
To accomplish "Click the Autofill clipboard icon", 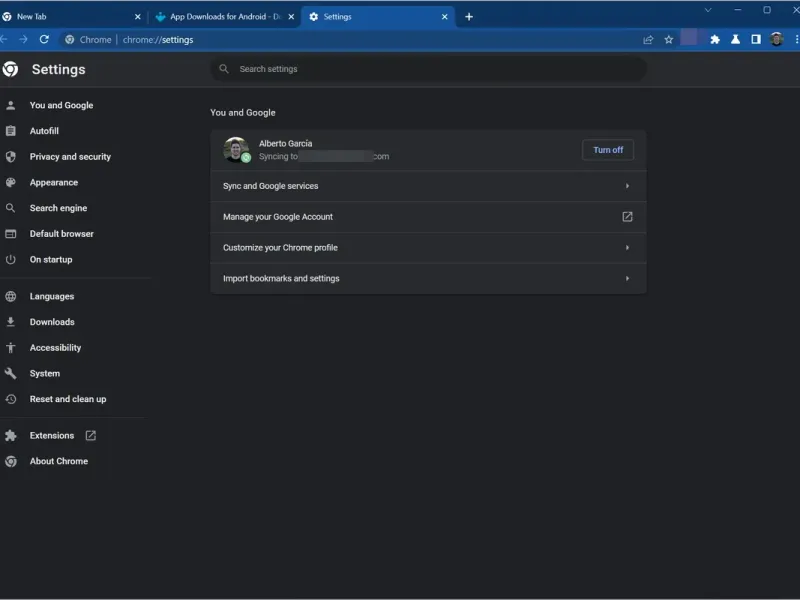I will (x=10, y=131).
